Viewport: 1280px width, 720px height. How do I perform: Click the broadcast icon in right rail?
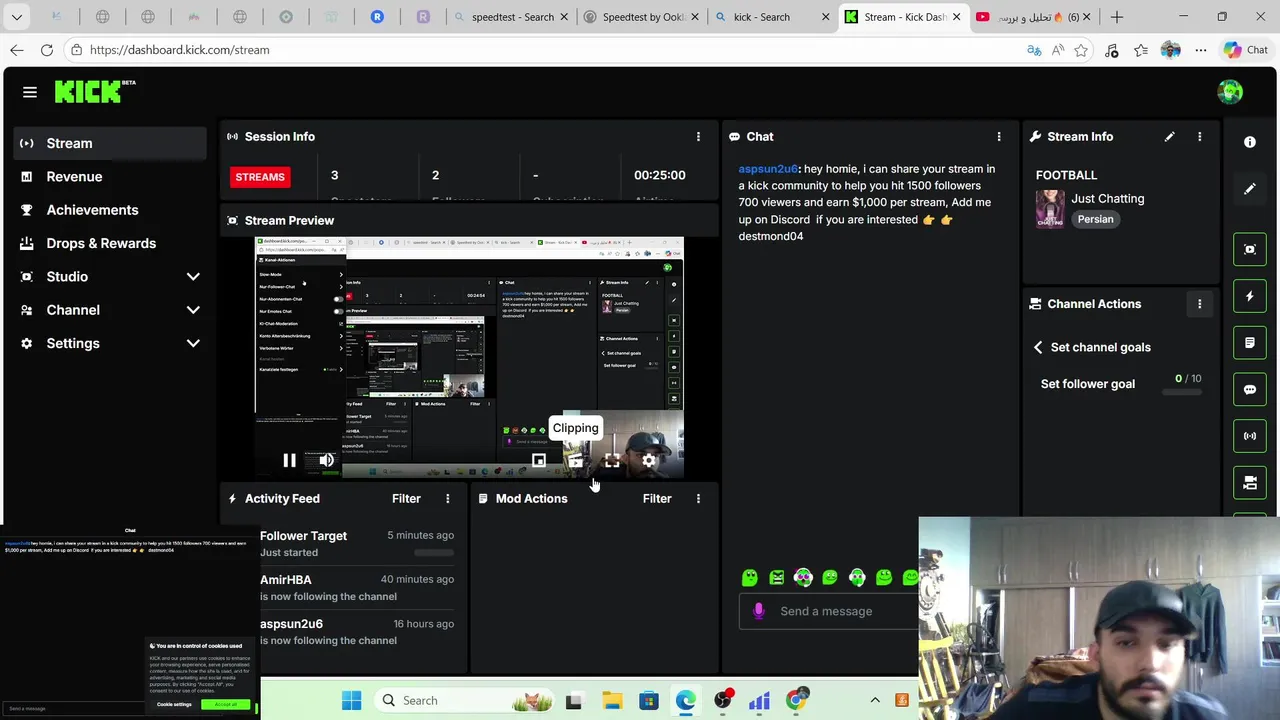tap(1249, 436)
